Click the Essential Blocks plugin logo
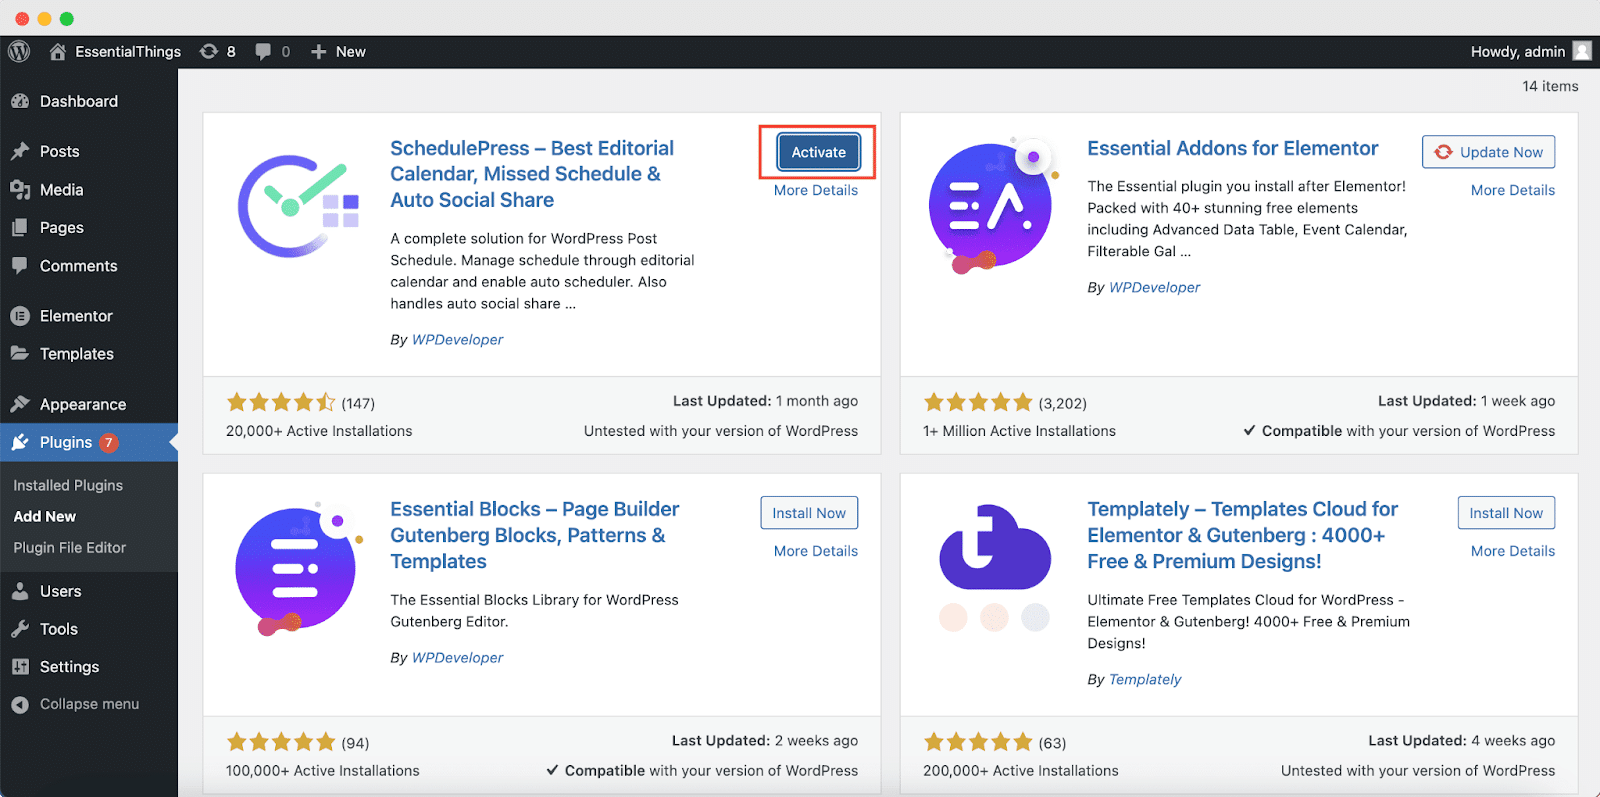The height and width of the screenshot is (797, 1600). click(296, 569)
